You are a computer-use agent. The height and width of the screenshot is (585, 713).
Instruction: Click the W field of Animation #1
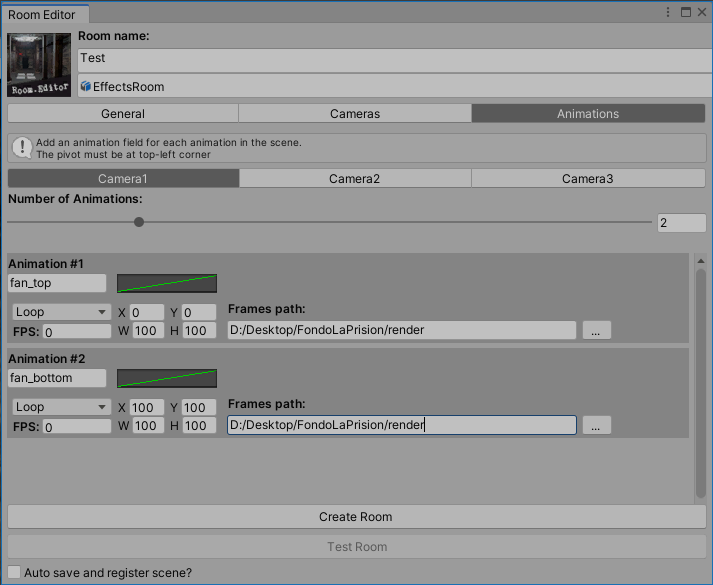click(148, 330)
